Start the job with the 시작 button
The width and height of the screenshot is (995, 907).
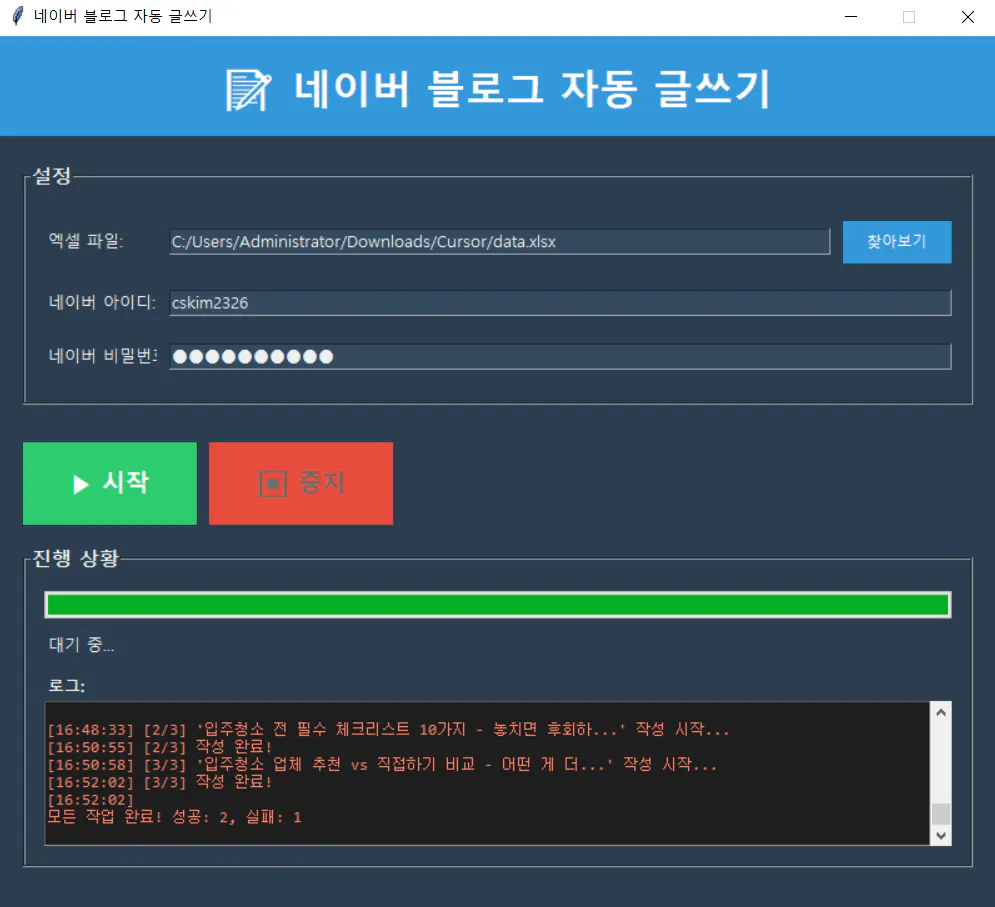pyautogui.click(x=110, y=484)
